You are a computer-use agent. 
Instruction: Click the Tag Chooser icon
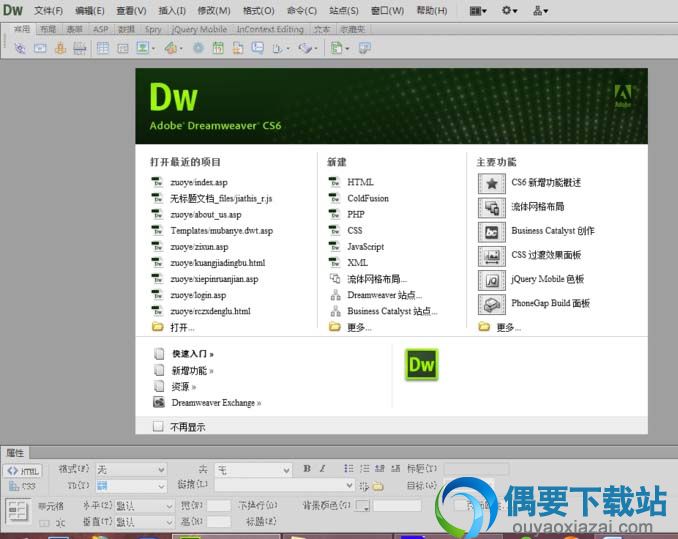click(365, 48)
